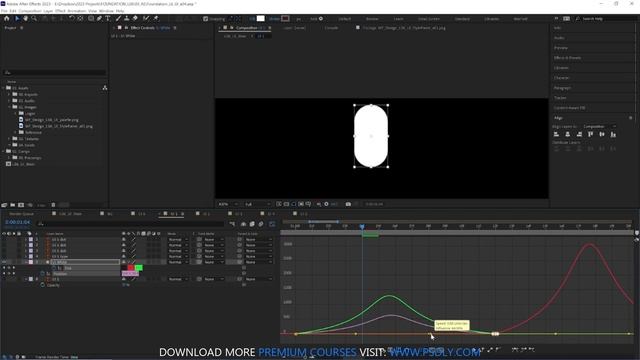The image size is (640, 360).
Task: Open the Parent dropdown for layer 6
Action: (x=259, y=279)
